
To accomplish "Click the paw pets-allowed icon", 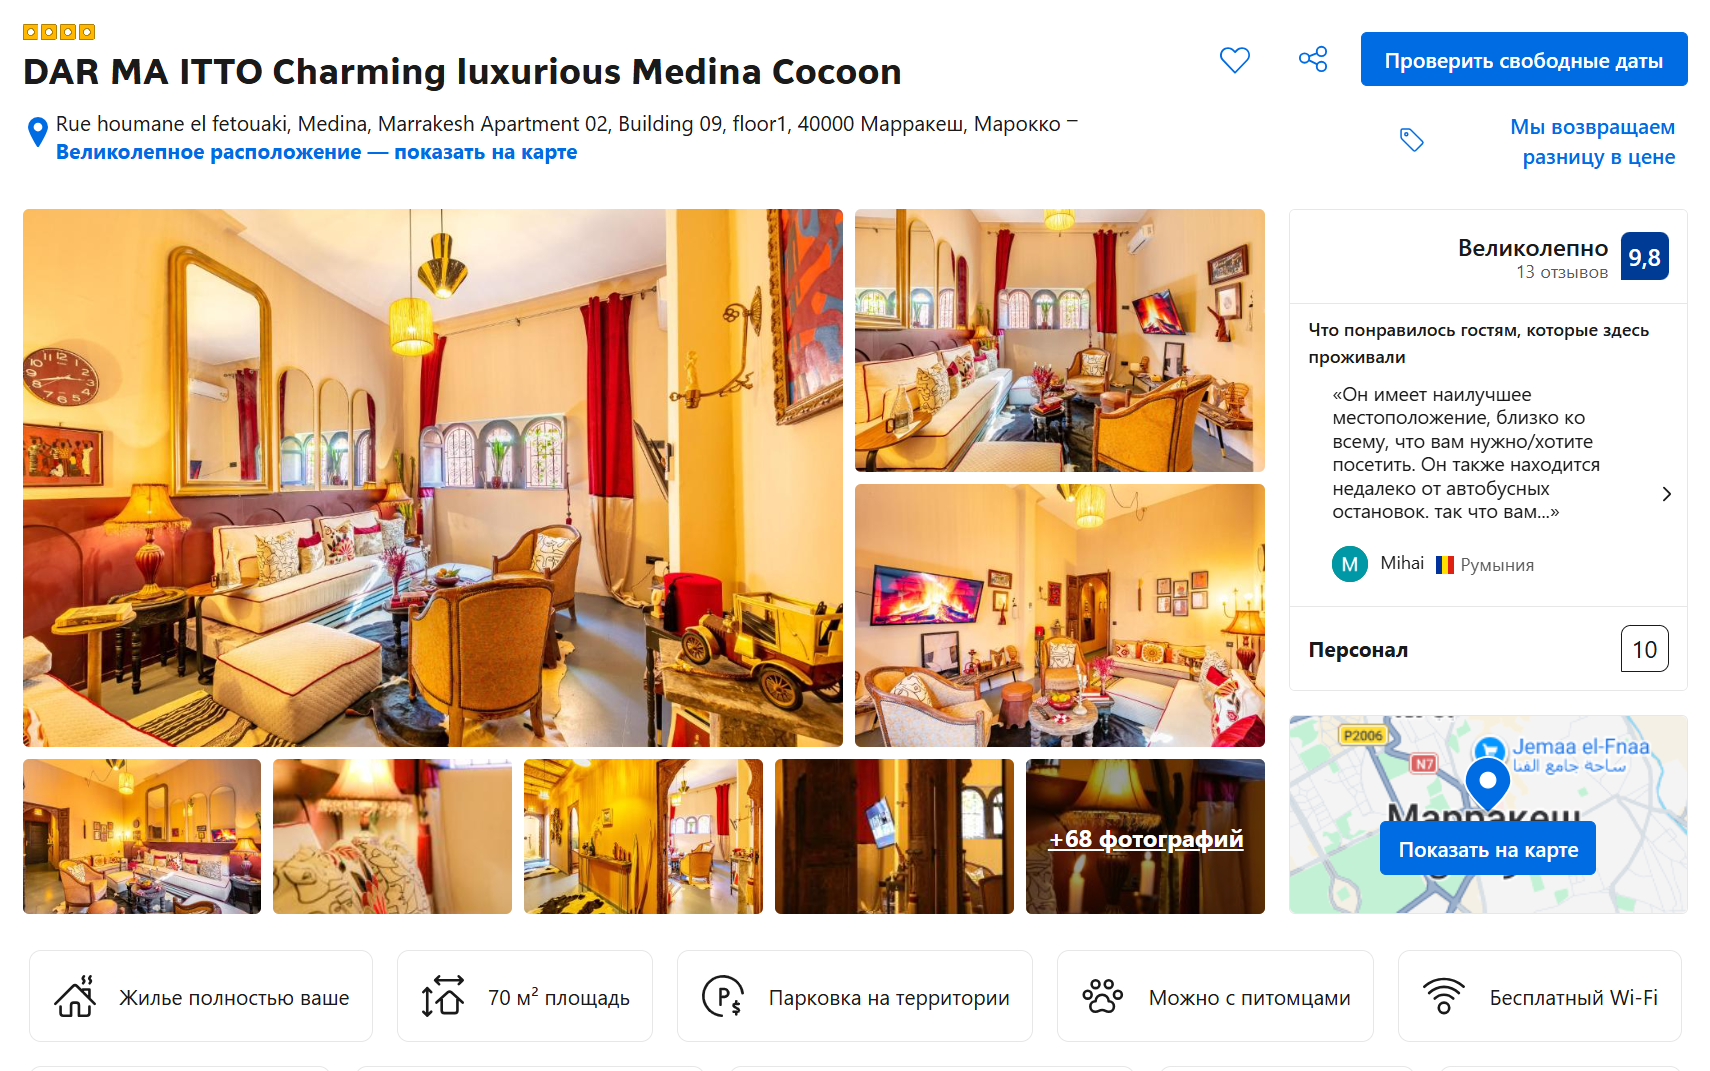I will coord(1103,996).
